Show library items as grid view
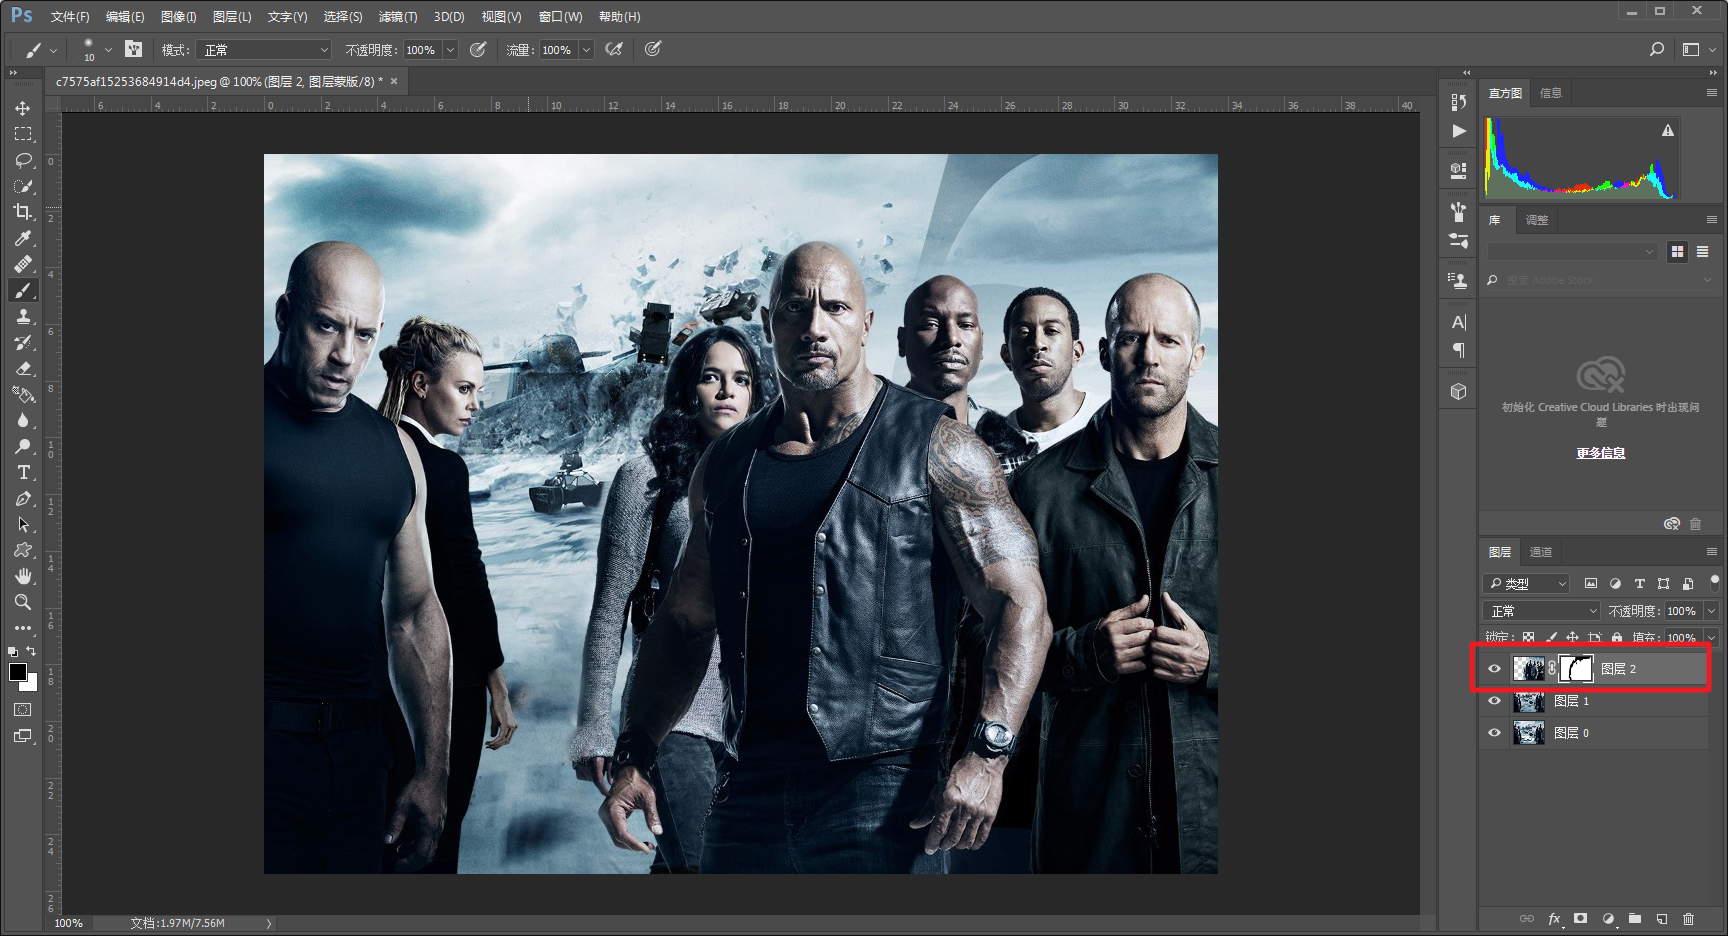The width and height of the screenshot is (1728, 936). click(x=1678, y=252)
